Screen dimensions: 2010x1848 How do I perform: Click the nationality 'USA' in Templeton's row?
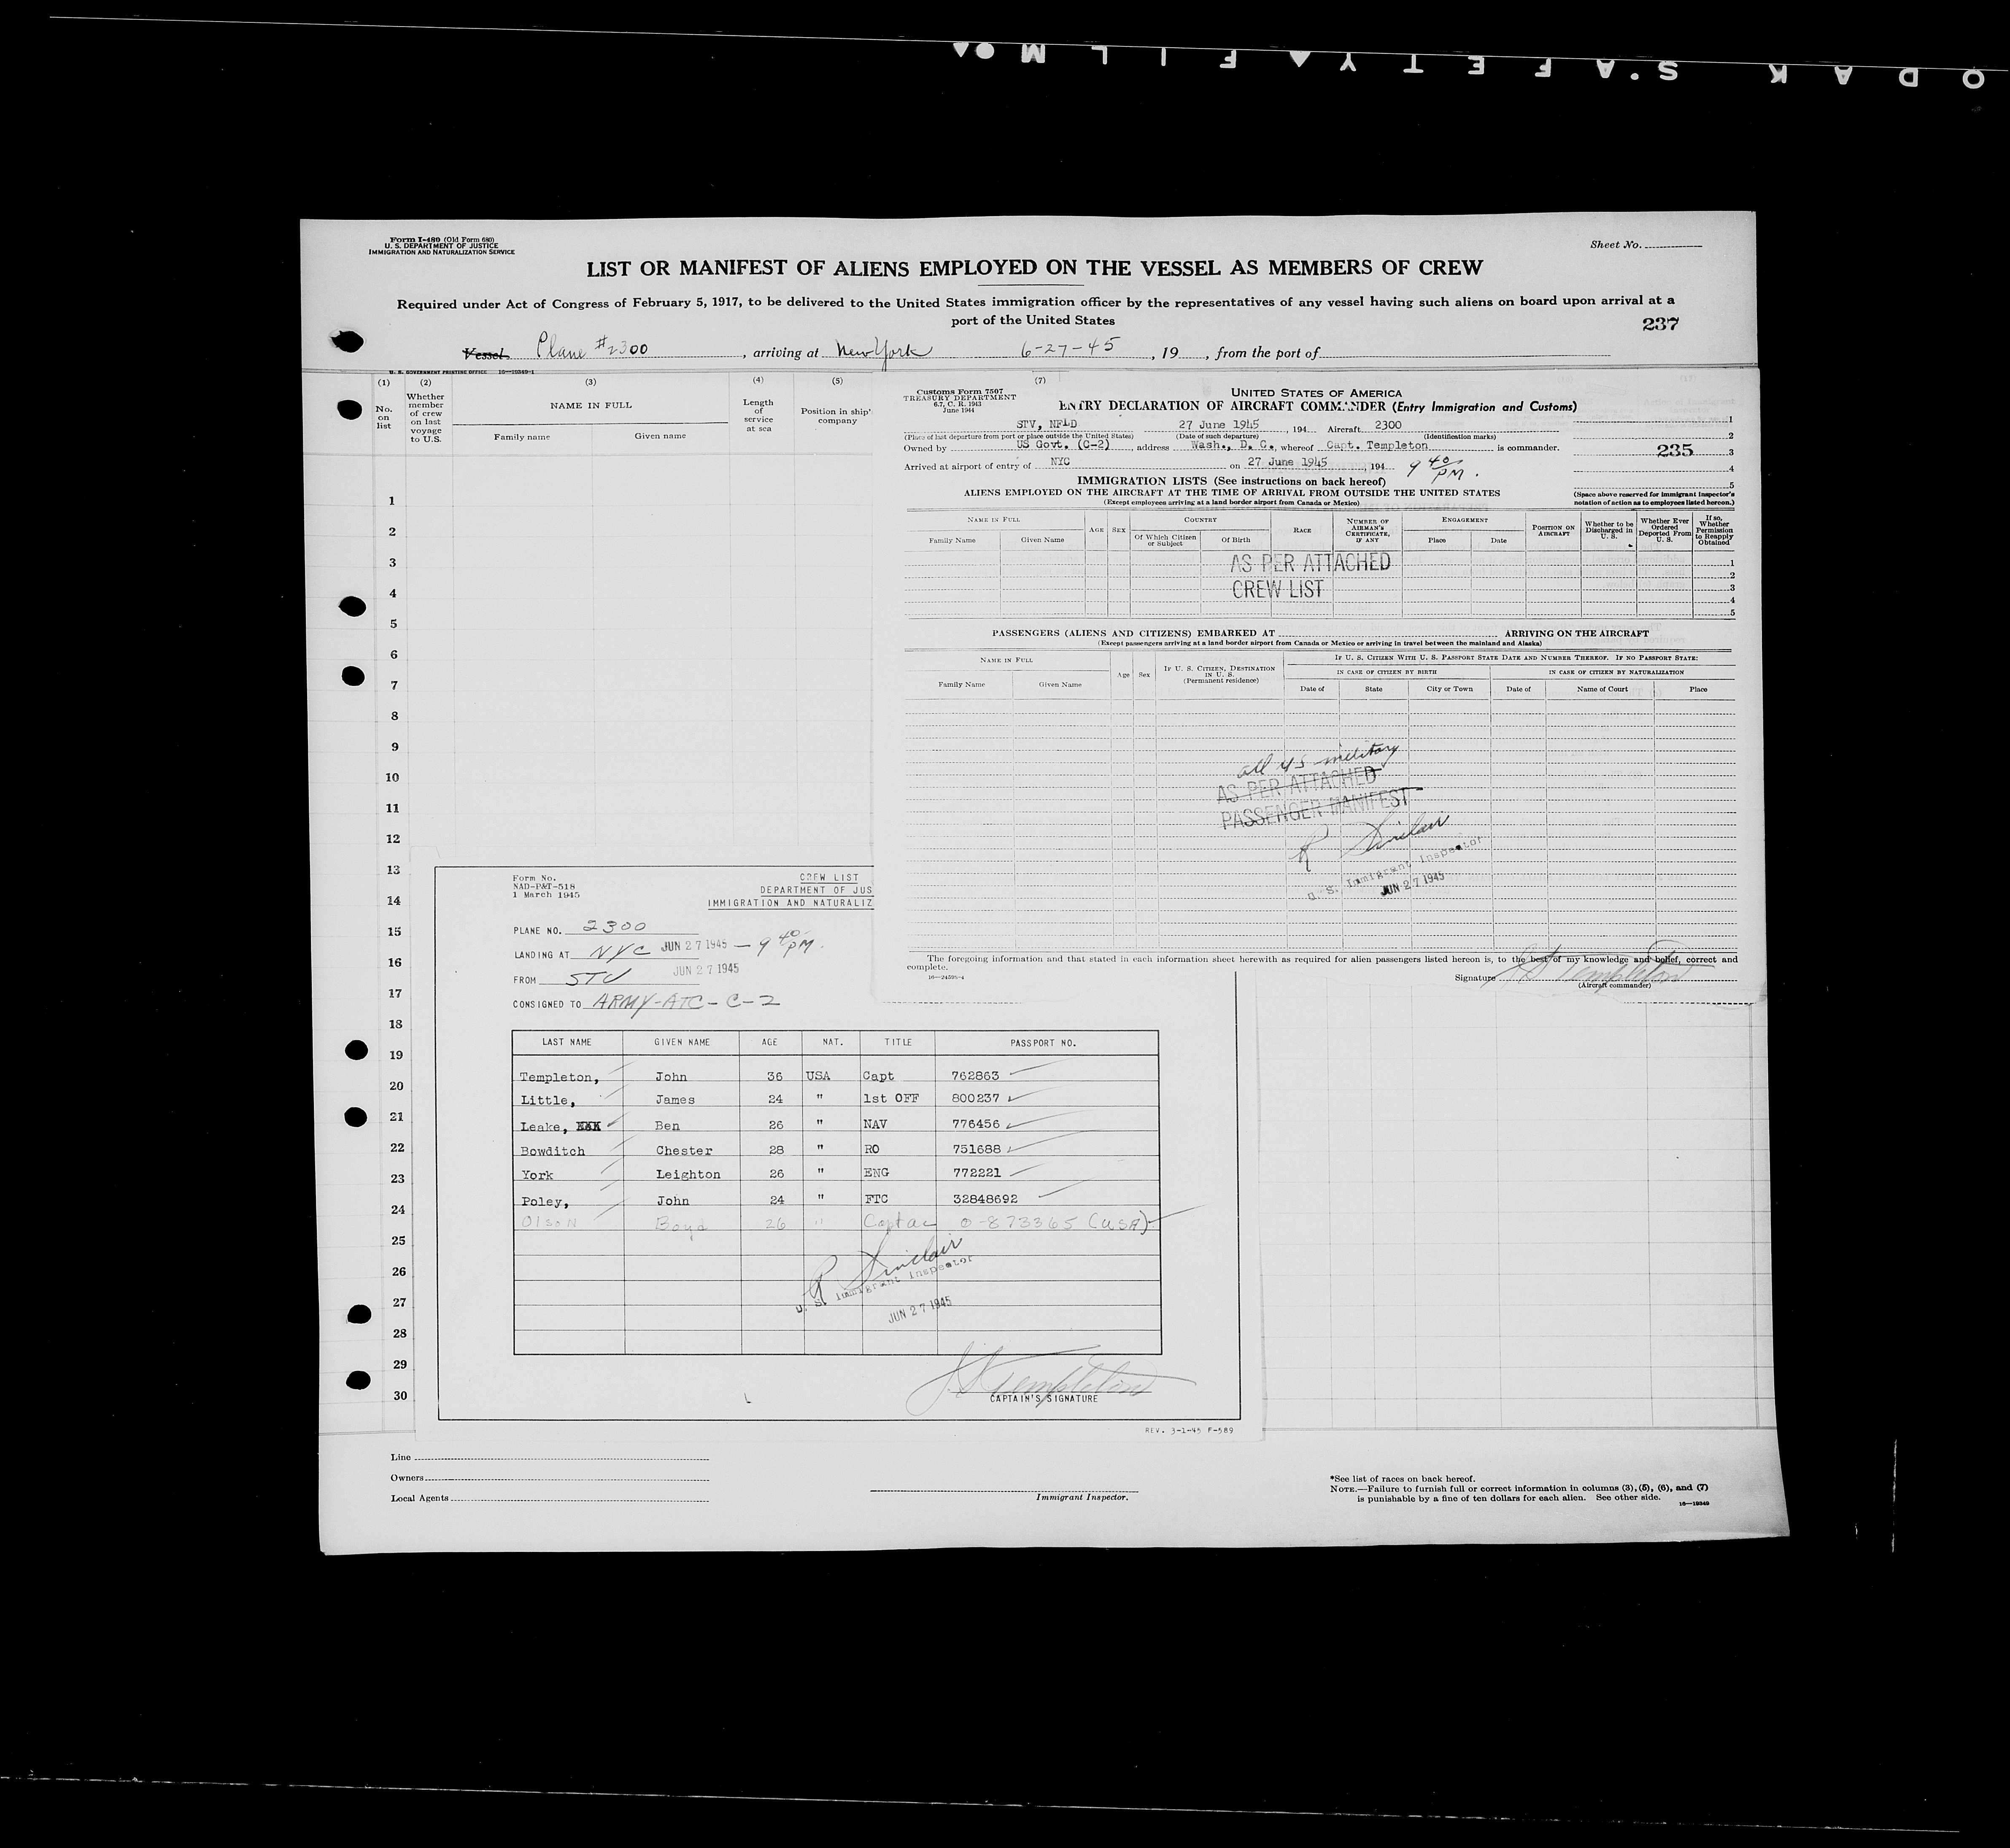coord(818,1077)
